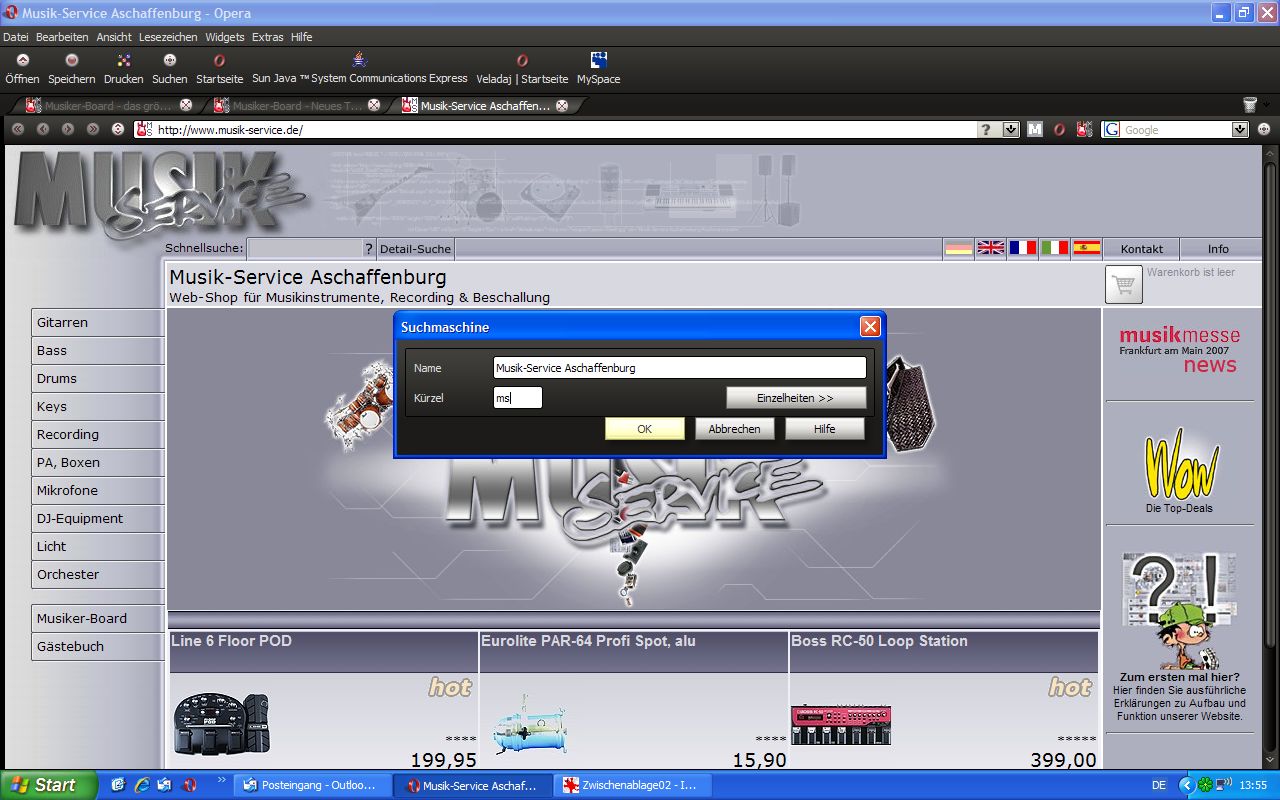Switch site language to Spanish flag
The height and width of the screenshot is (800, 1280).
point(1087,248)
